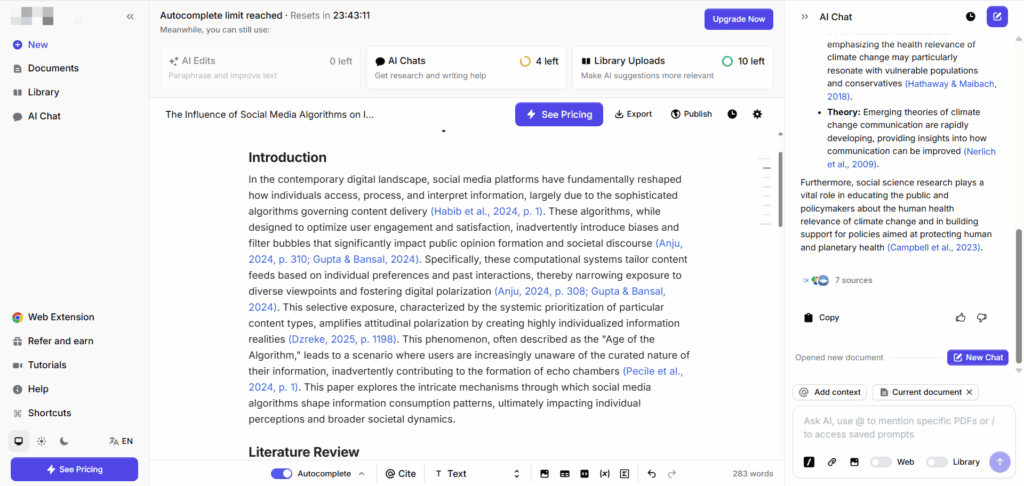Screen dimensions: 1024x486
Task: Open AI Edits usage card
Action: 260,67
